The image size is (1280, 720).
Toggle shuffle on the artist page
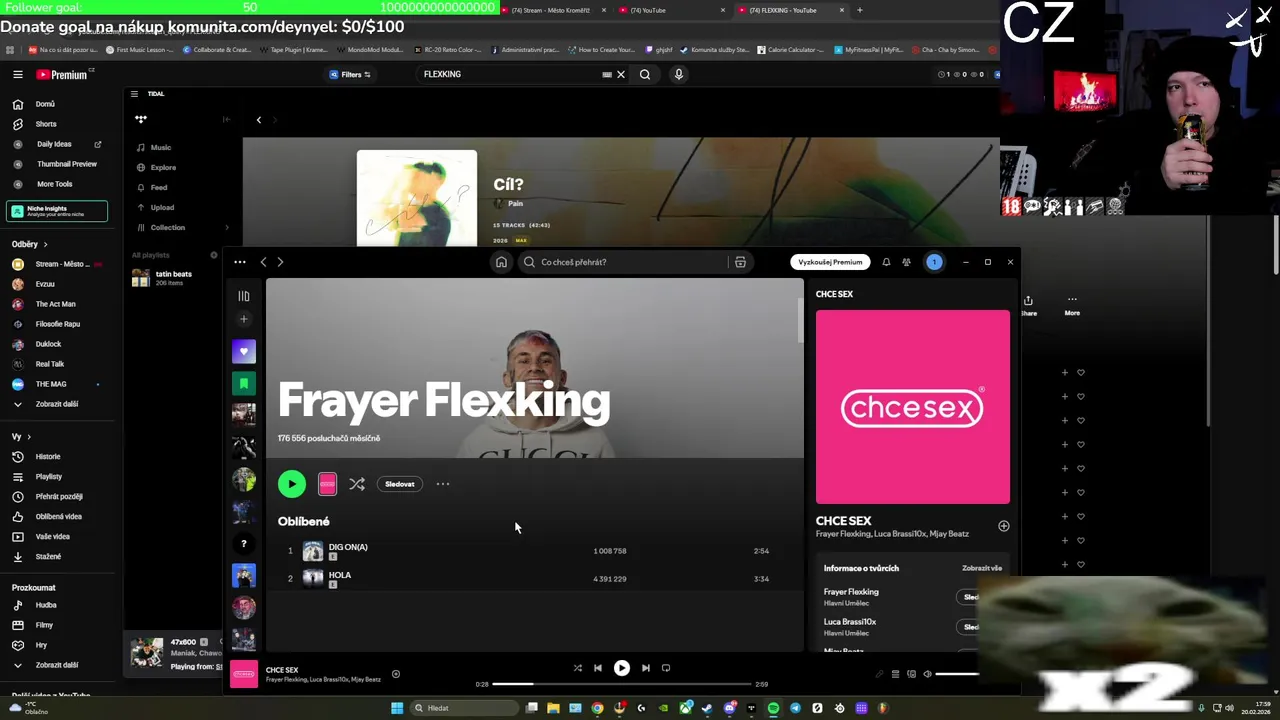tap(357, 484)
